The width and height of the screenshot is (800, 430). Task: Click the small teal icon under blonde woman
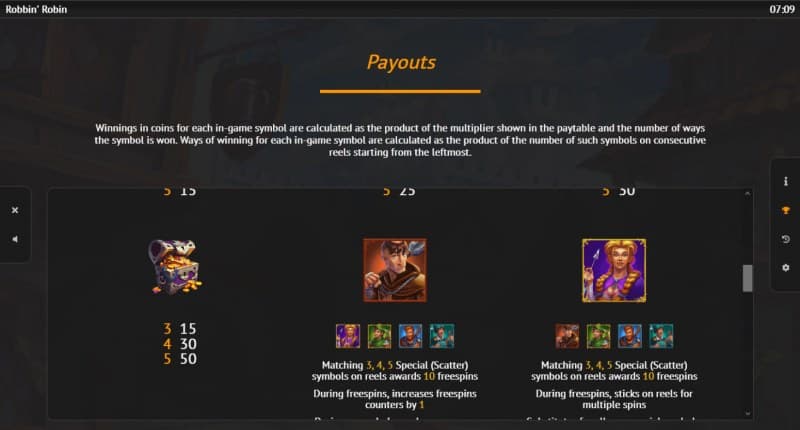tap(660, 336)
